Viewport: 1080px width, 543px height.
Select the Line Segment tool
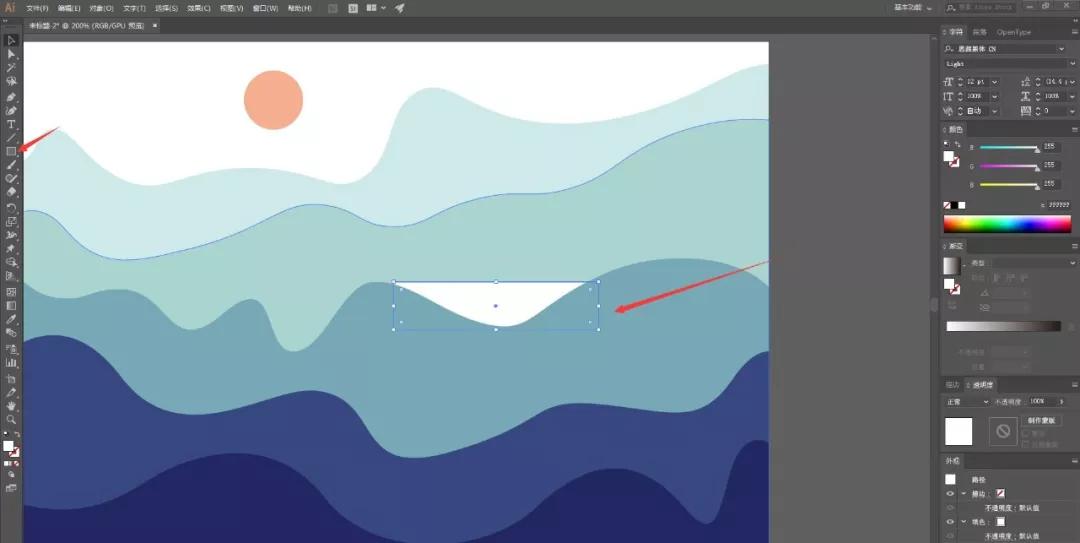tap(11, 138)
